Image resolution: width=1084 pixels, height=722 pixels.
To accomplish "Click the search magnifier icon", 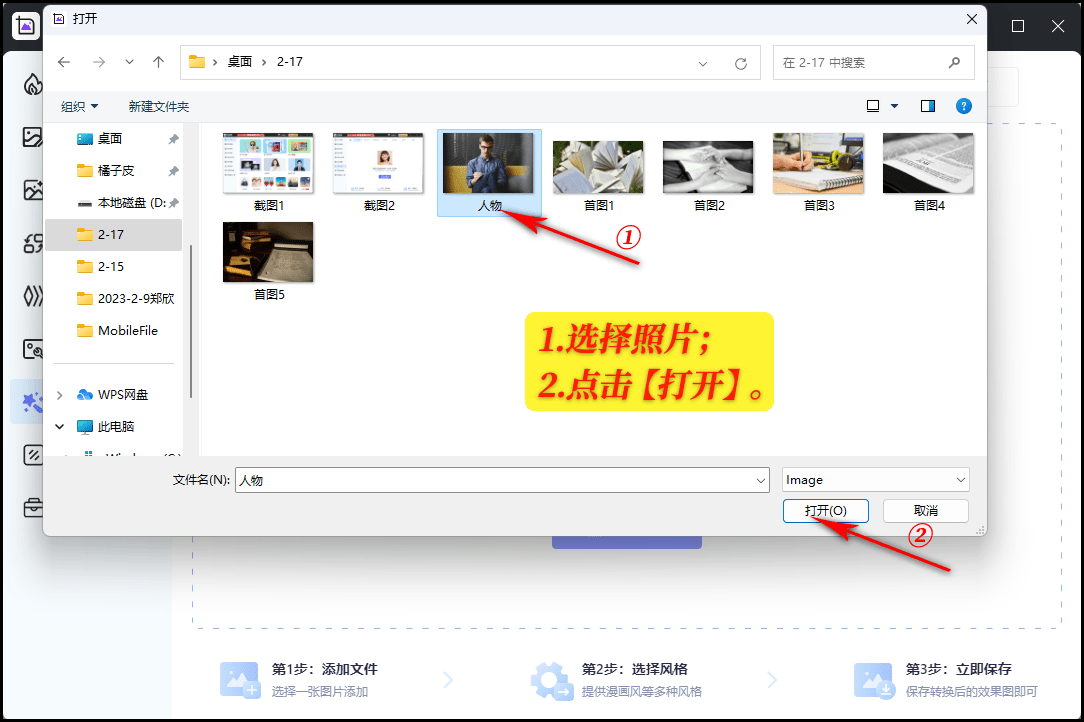I will 955,63.
